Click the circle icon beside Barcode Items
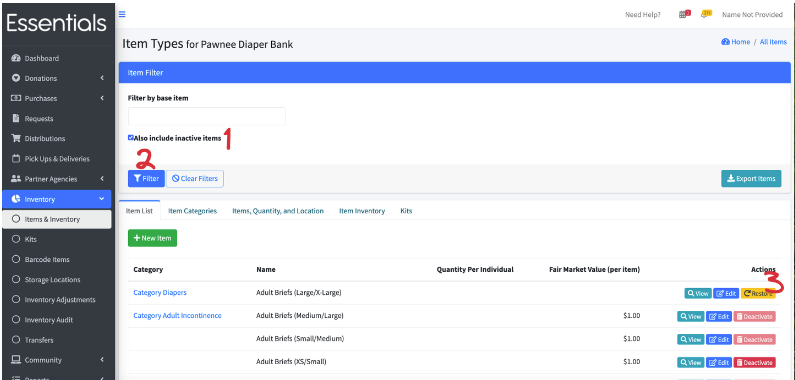The height and width of the screenshot is (380, 795). pos(16,259)
